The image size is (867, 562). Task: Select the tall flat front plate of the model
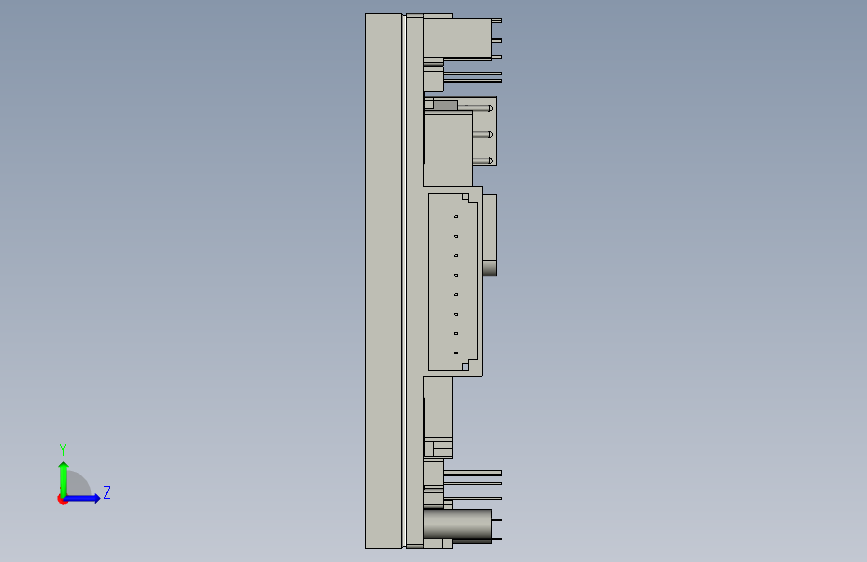coord(383,281)
